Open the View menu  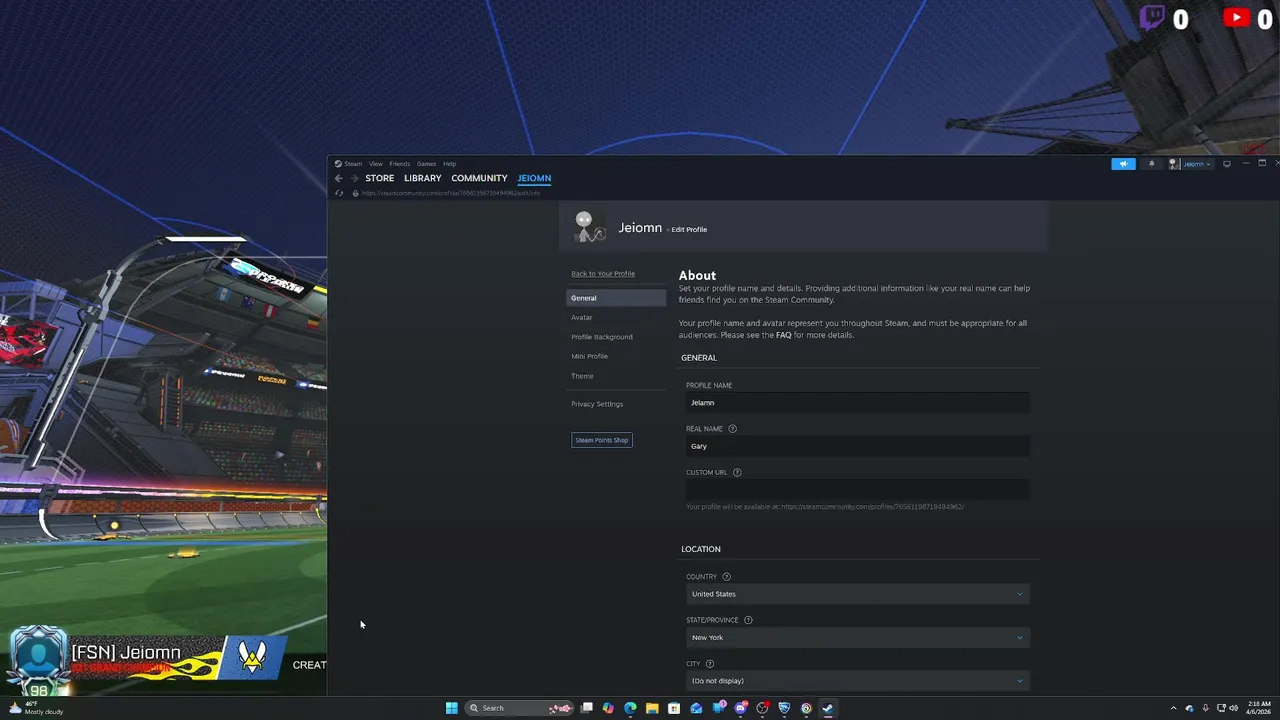[x=376, y=164]
